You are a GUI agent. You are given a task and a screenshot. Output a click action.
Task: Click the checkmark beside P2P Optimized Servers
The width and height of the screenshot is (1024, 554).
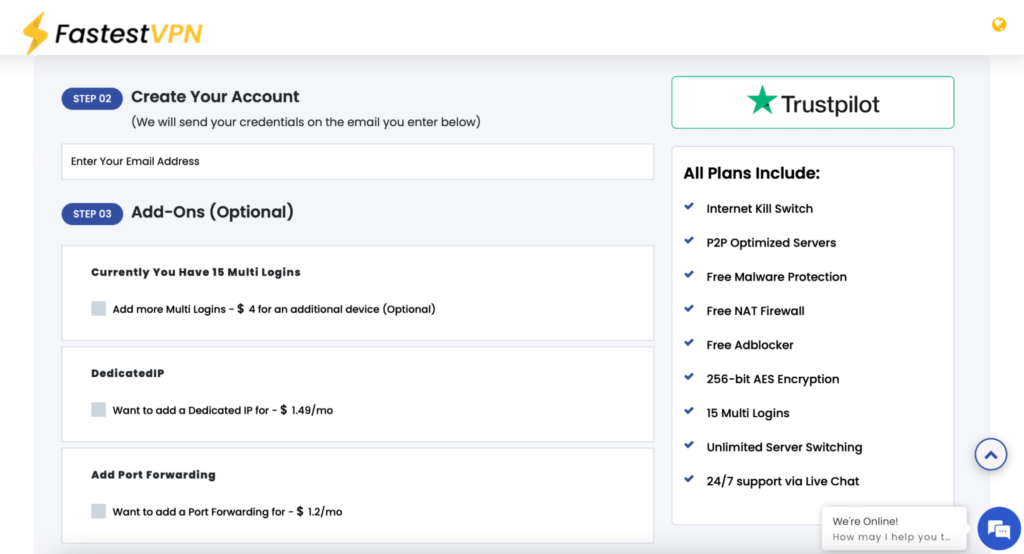coord(689,240)
